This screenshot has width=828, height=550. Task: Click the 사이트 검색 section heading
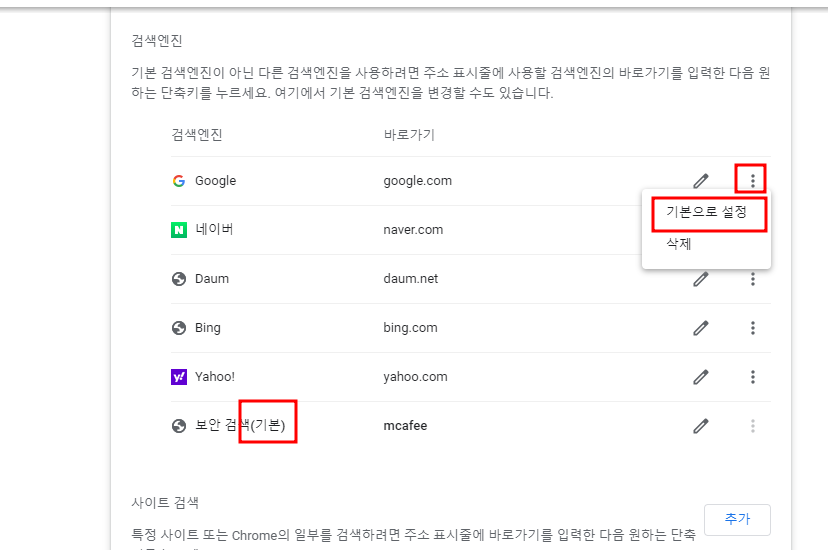(x=165, y=502)
